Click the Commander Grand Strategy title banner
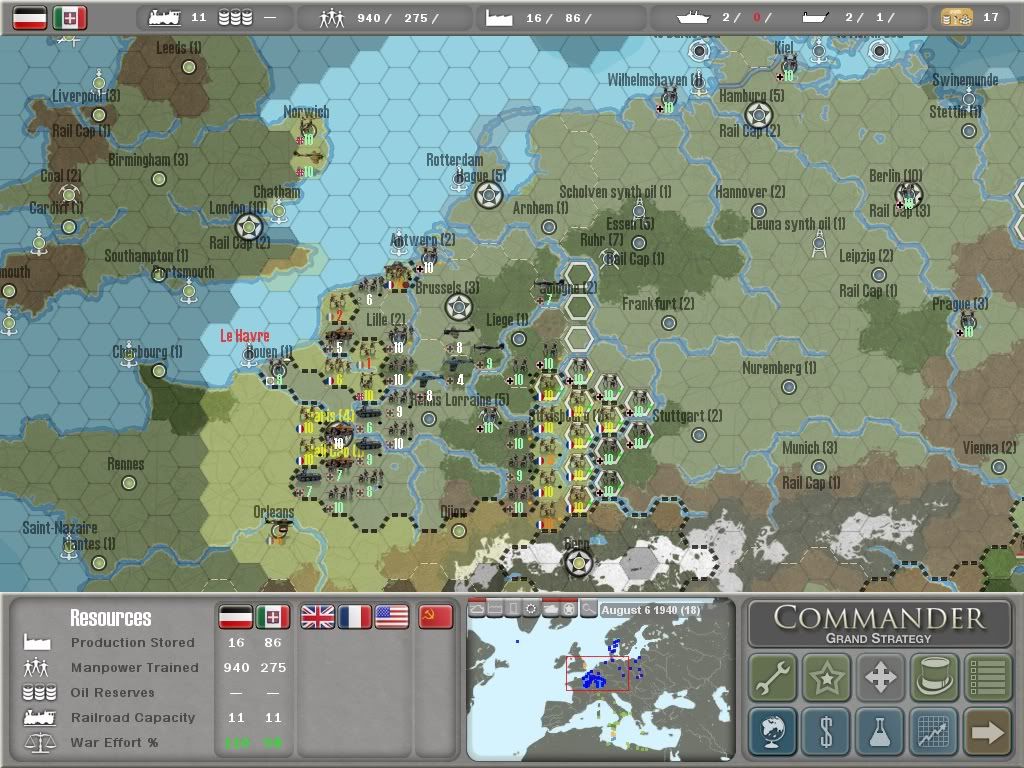 [879, 624]
